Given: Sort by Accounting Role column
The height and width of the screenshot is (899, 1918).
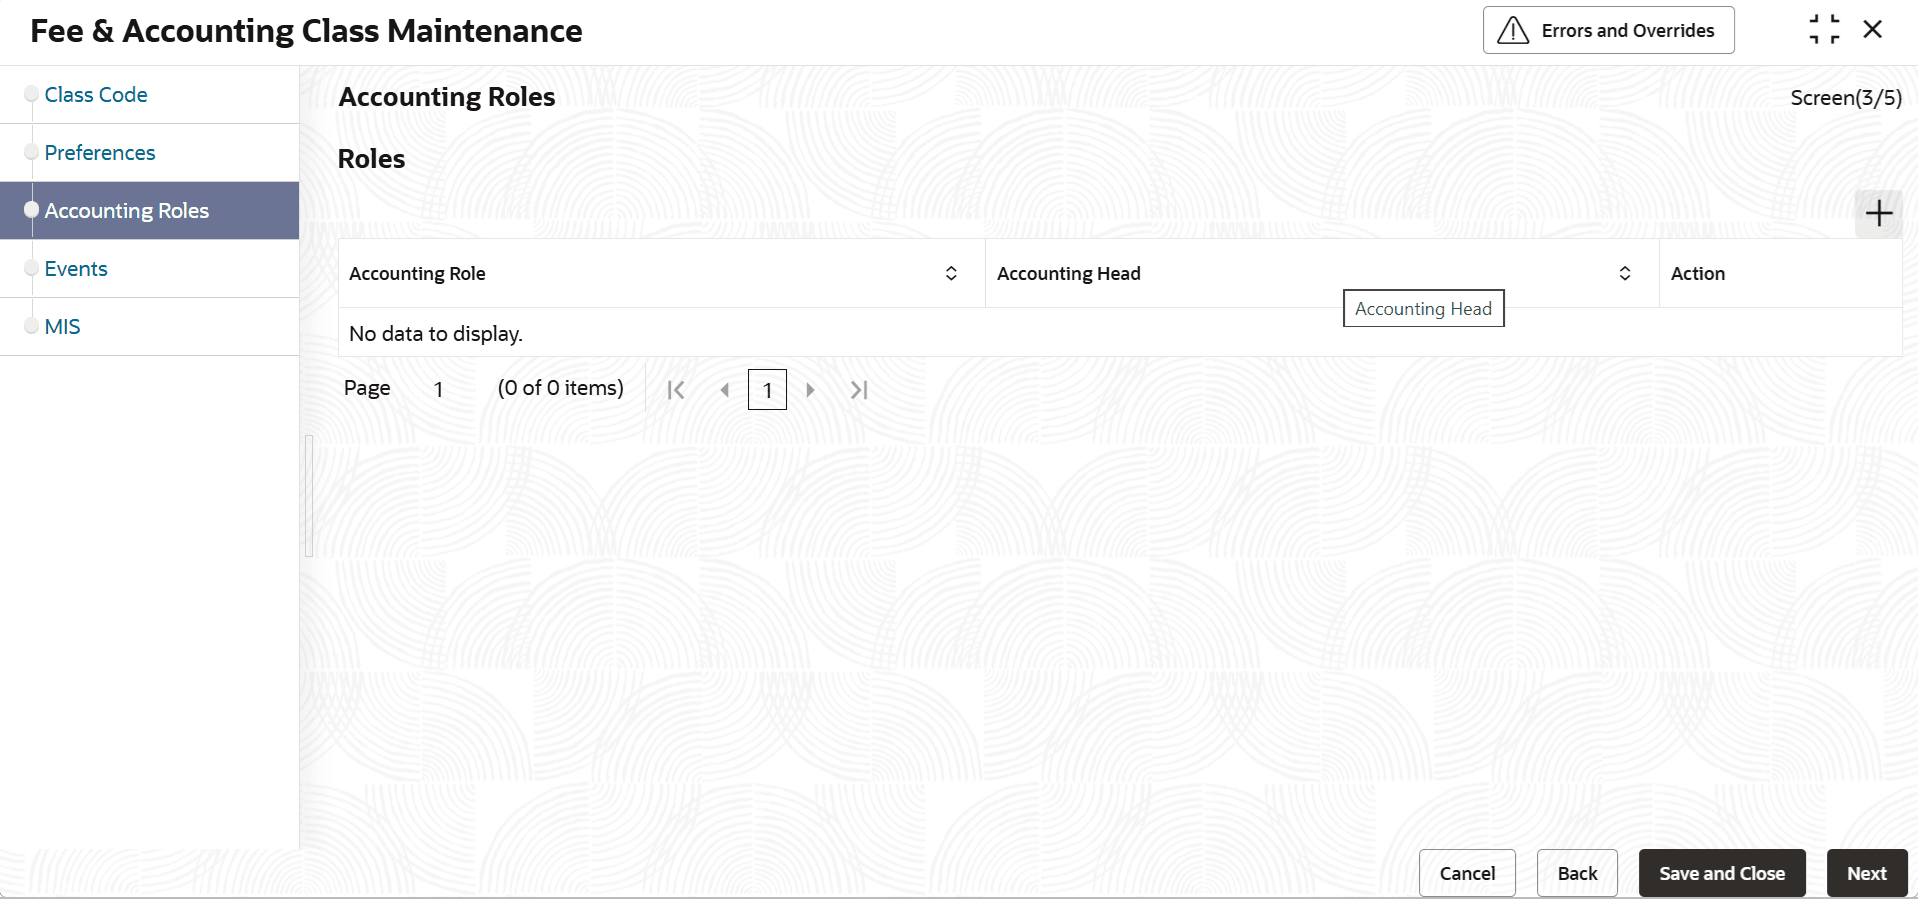Looking at the screenshot, I should click(x=951, y=274).
